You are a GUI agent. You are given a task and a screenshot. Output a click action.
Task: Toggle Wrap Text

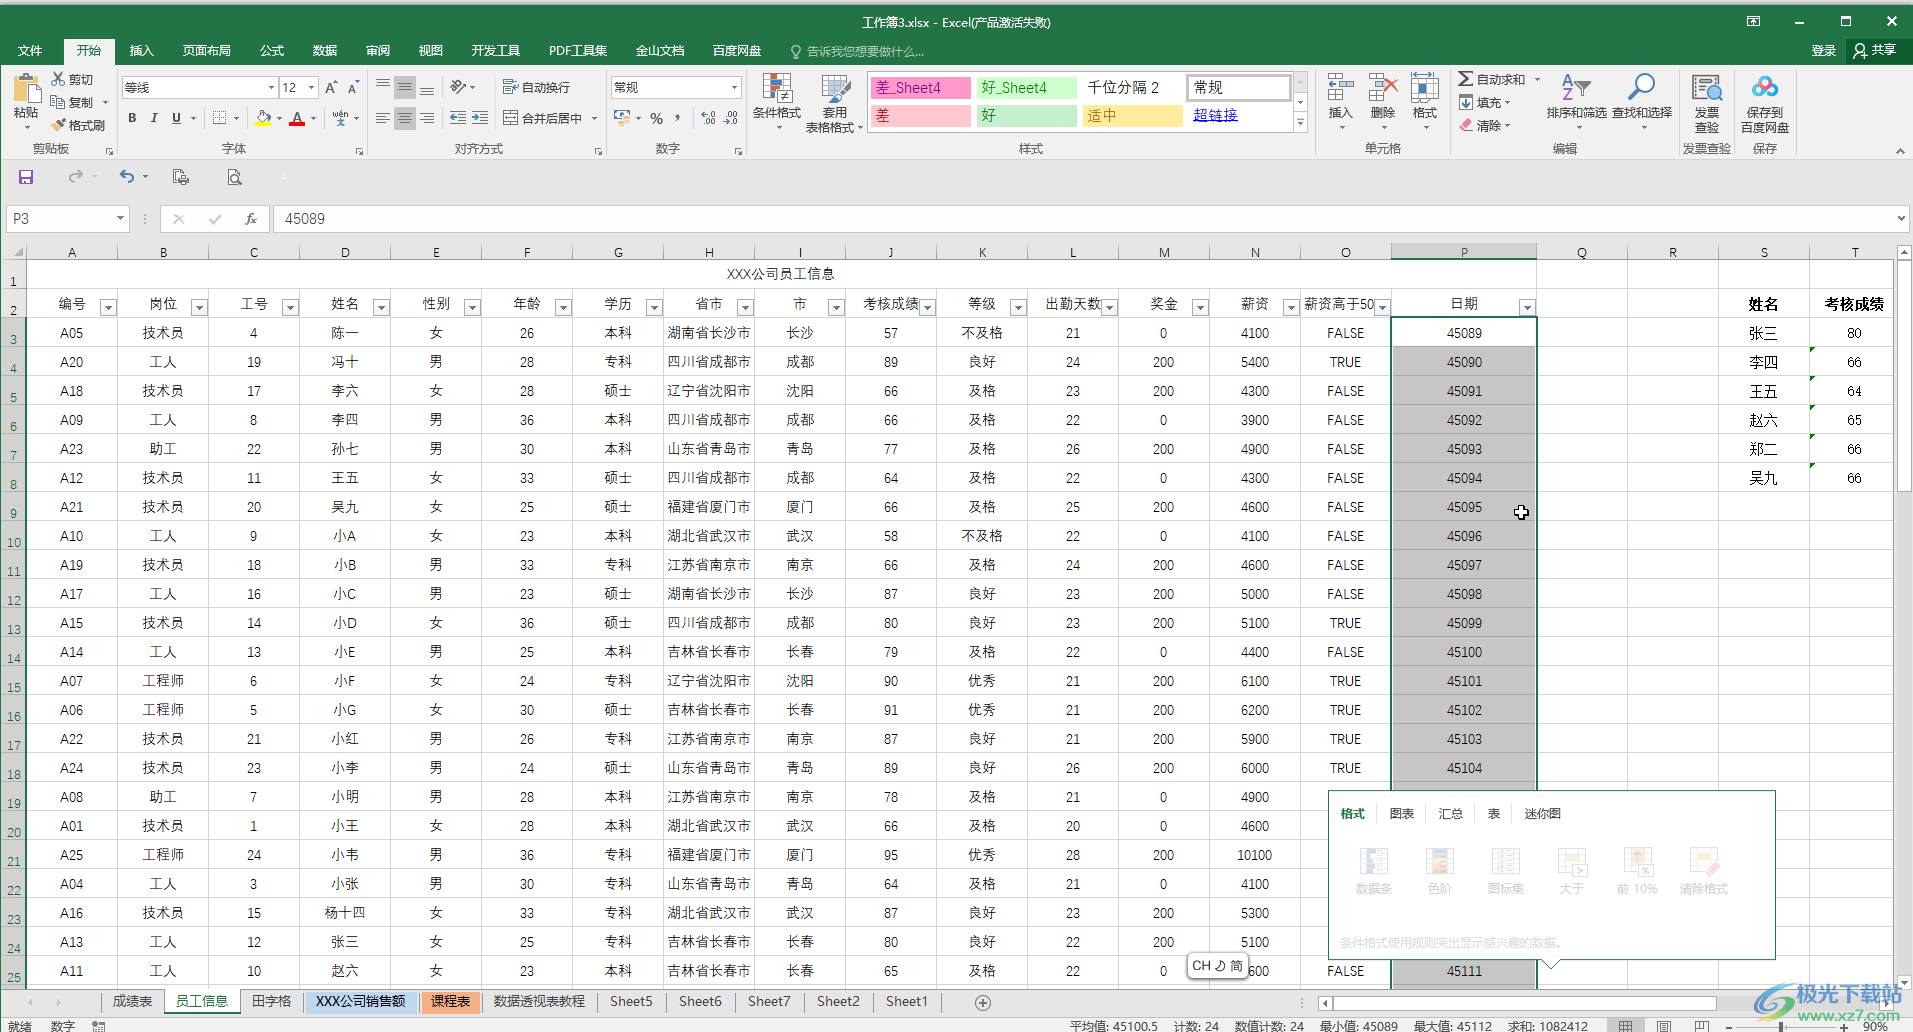[x=536, y=87]
